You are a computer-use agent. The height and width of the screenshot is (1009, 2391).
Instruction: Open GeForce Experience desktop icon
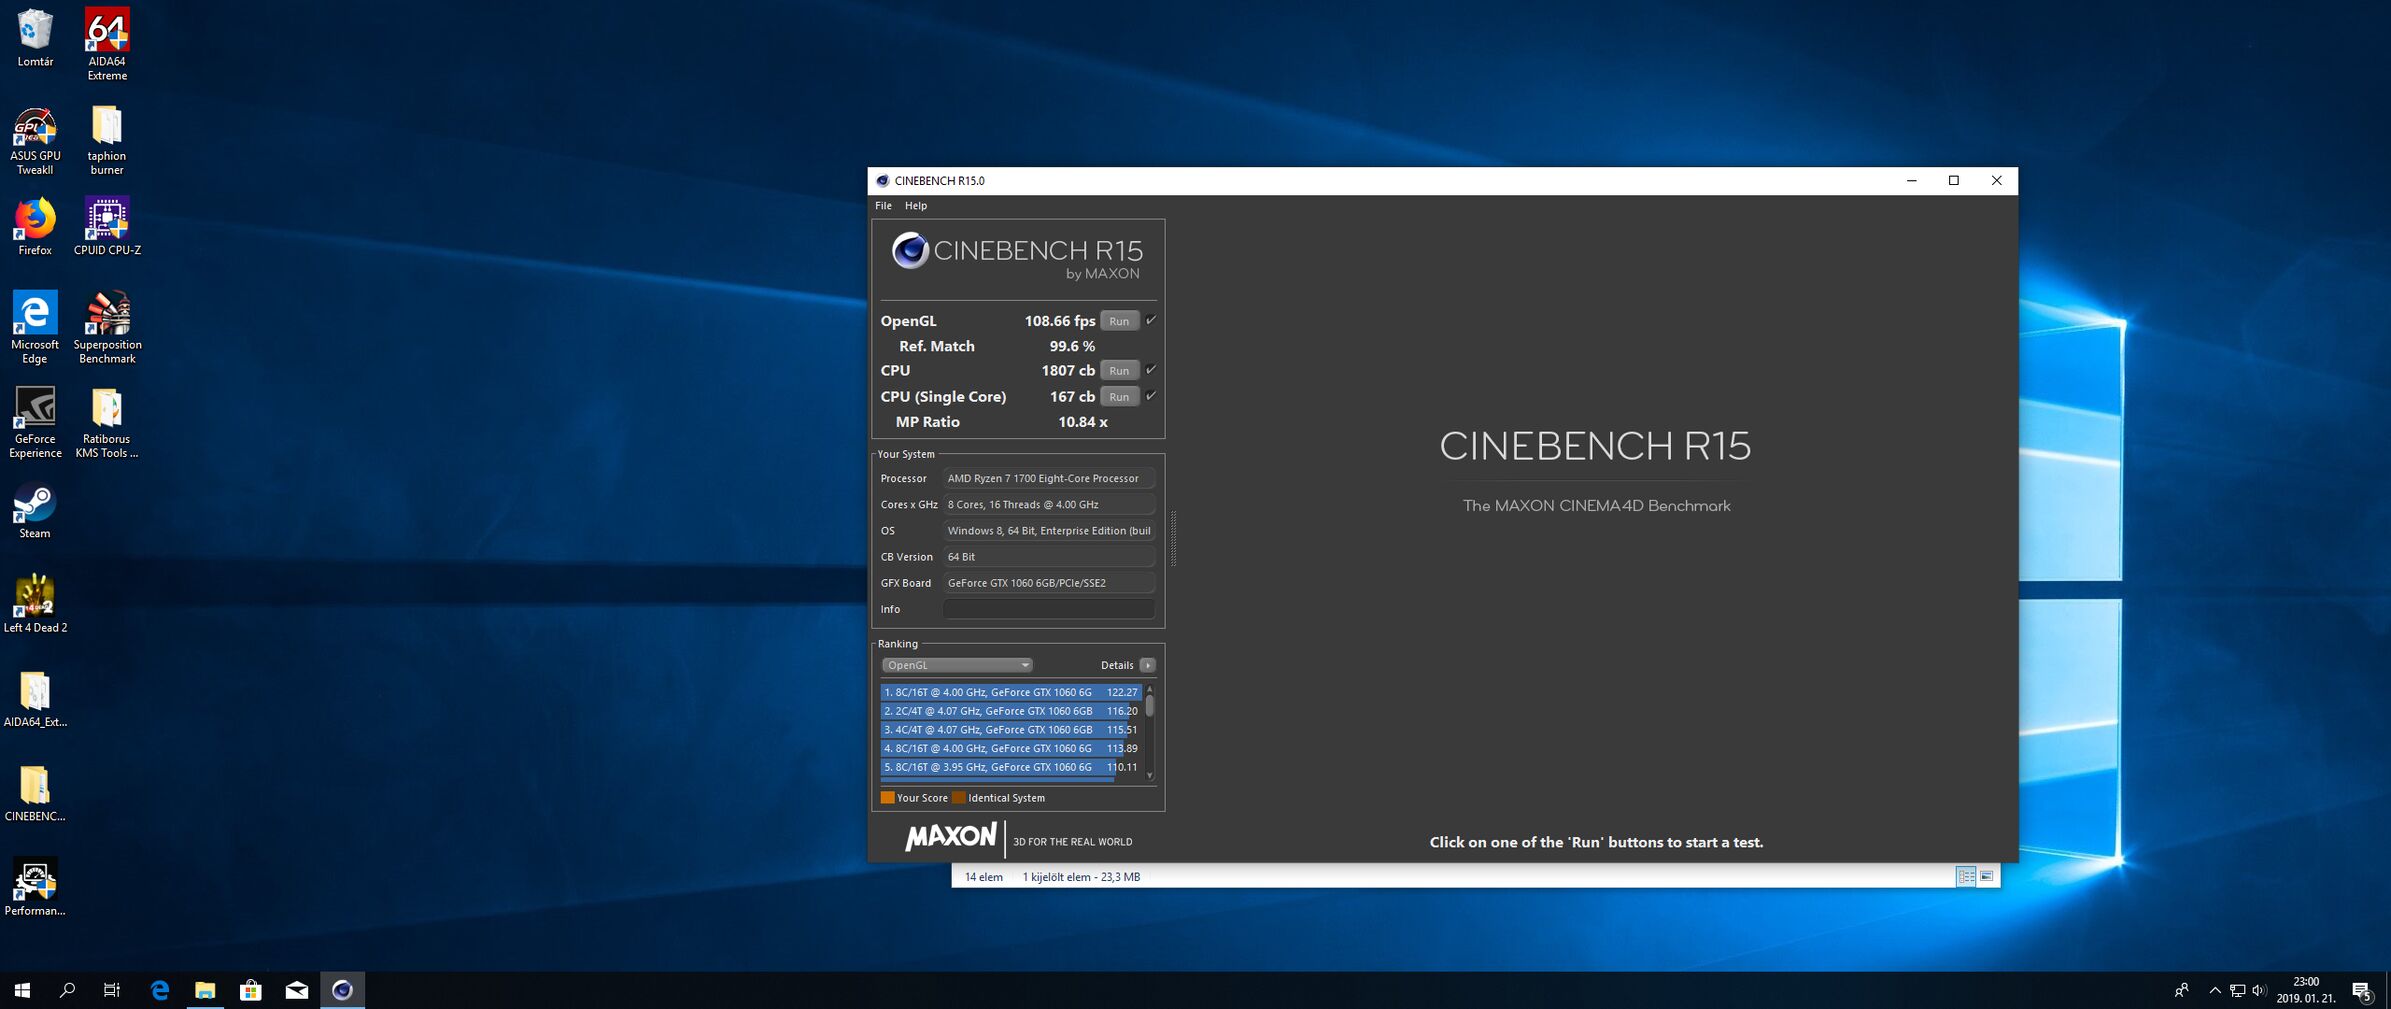pyautogui.click(x=35, y=423)
